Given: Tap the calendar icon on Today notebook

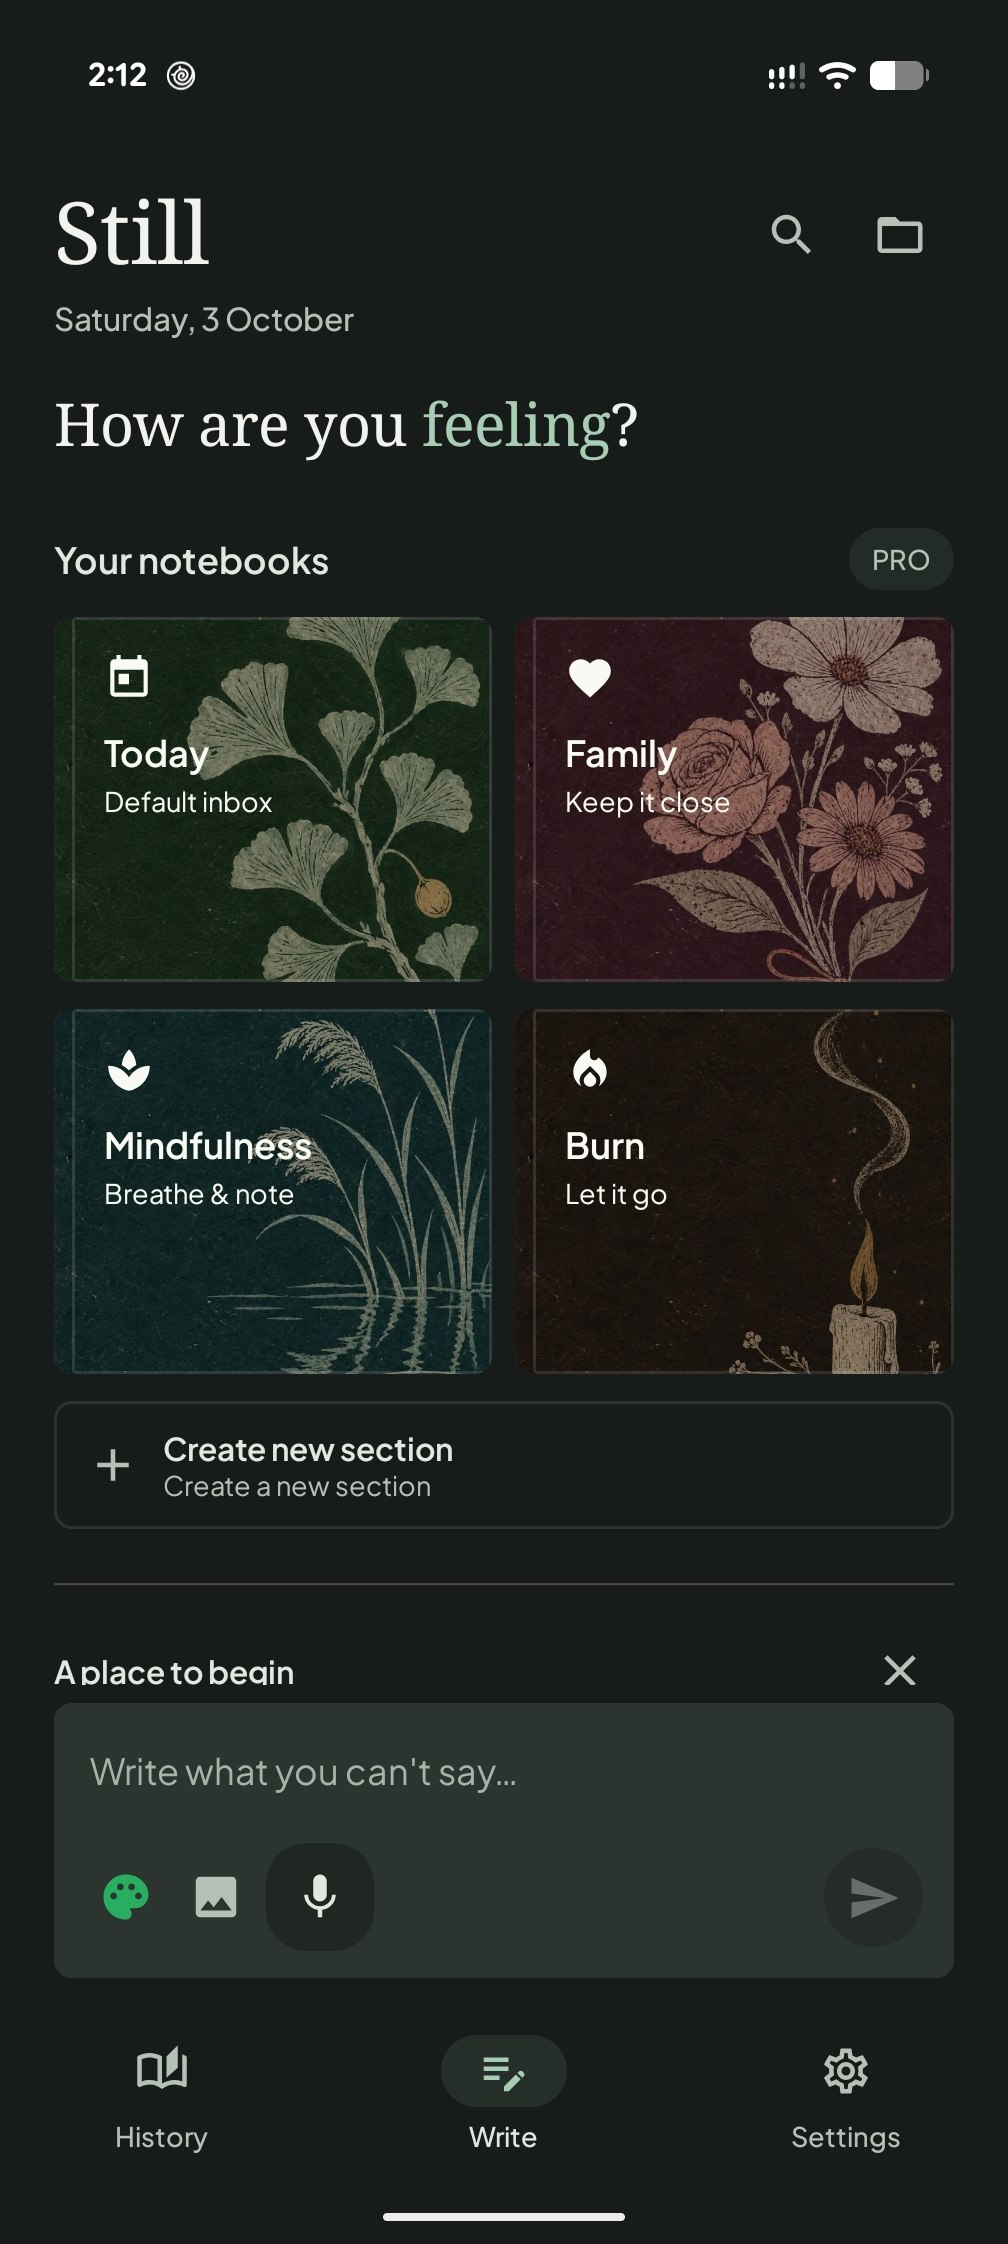Looking at the screenshot, I should (x=129, y=677).
